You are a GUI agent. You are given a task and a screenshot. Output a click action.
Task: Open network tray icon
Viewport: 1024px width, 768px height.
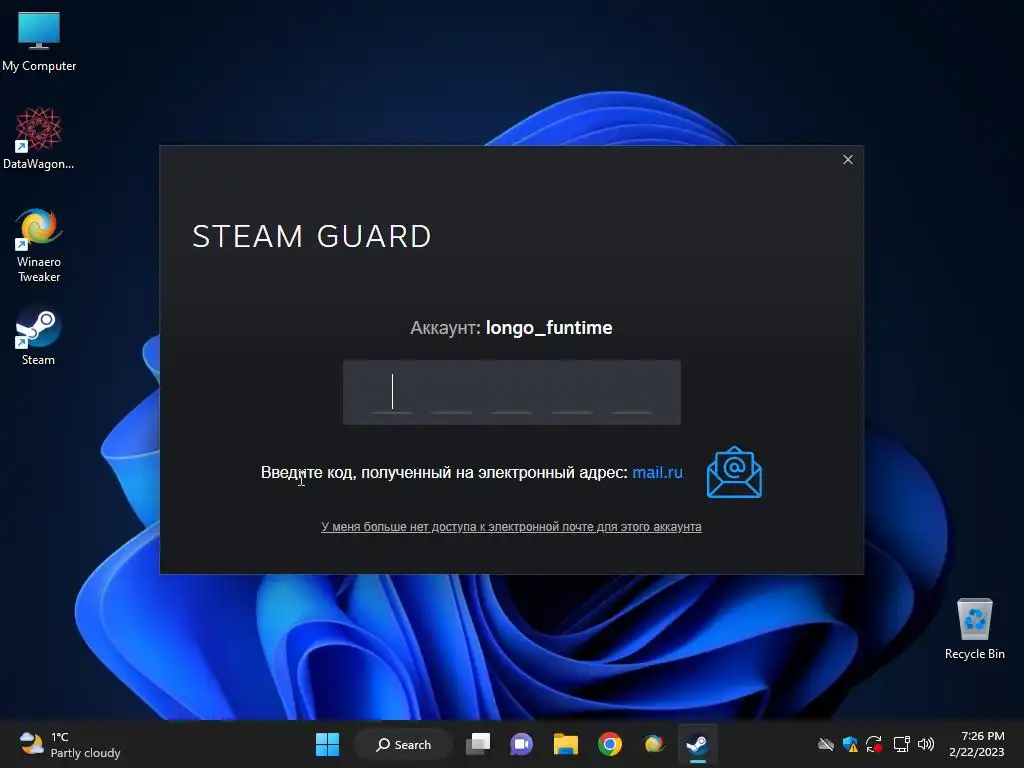[902, 744]
